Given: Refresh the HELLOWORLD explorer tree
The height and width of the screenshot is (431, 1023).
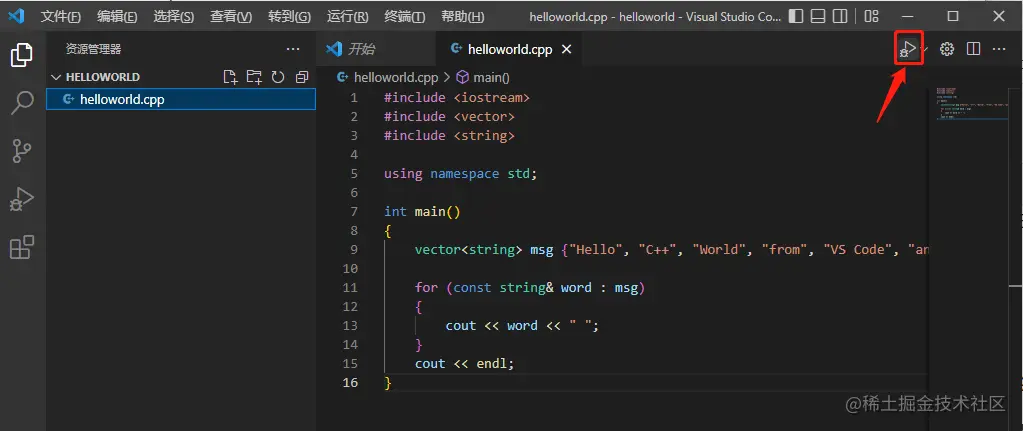Looking at the screenshot, I should 278,77.
